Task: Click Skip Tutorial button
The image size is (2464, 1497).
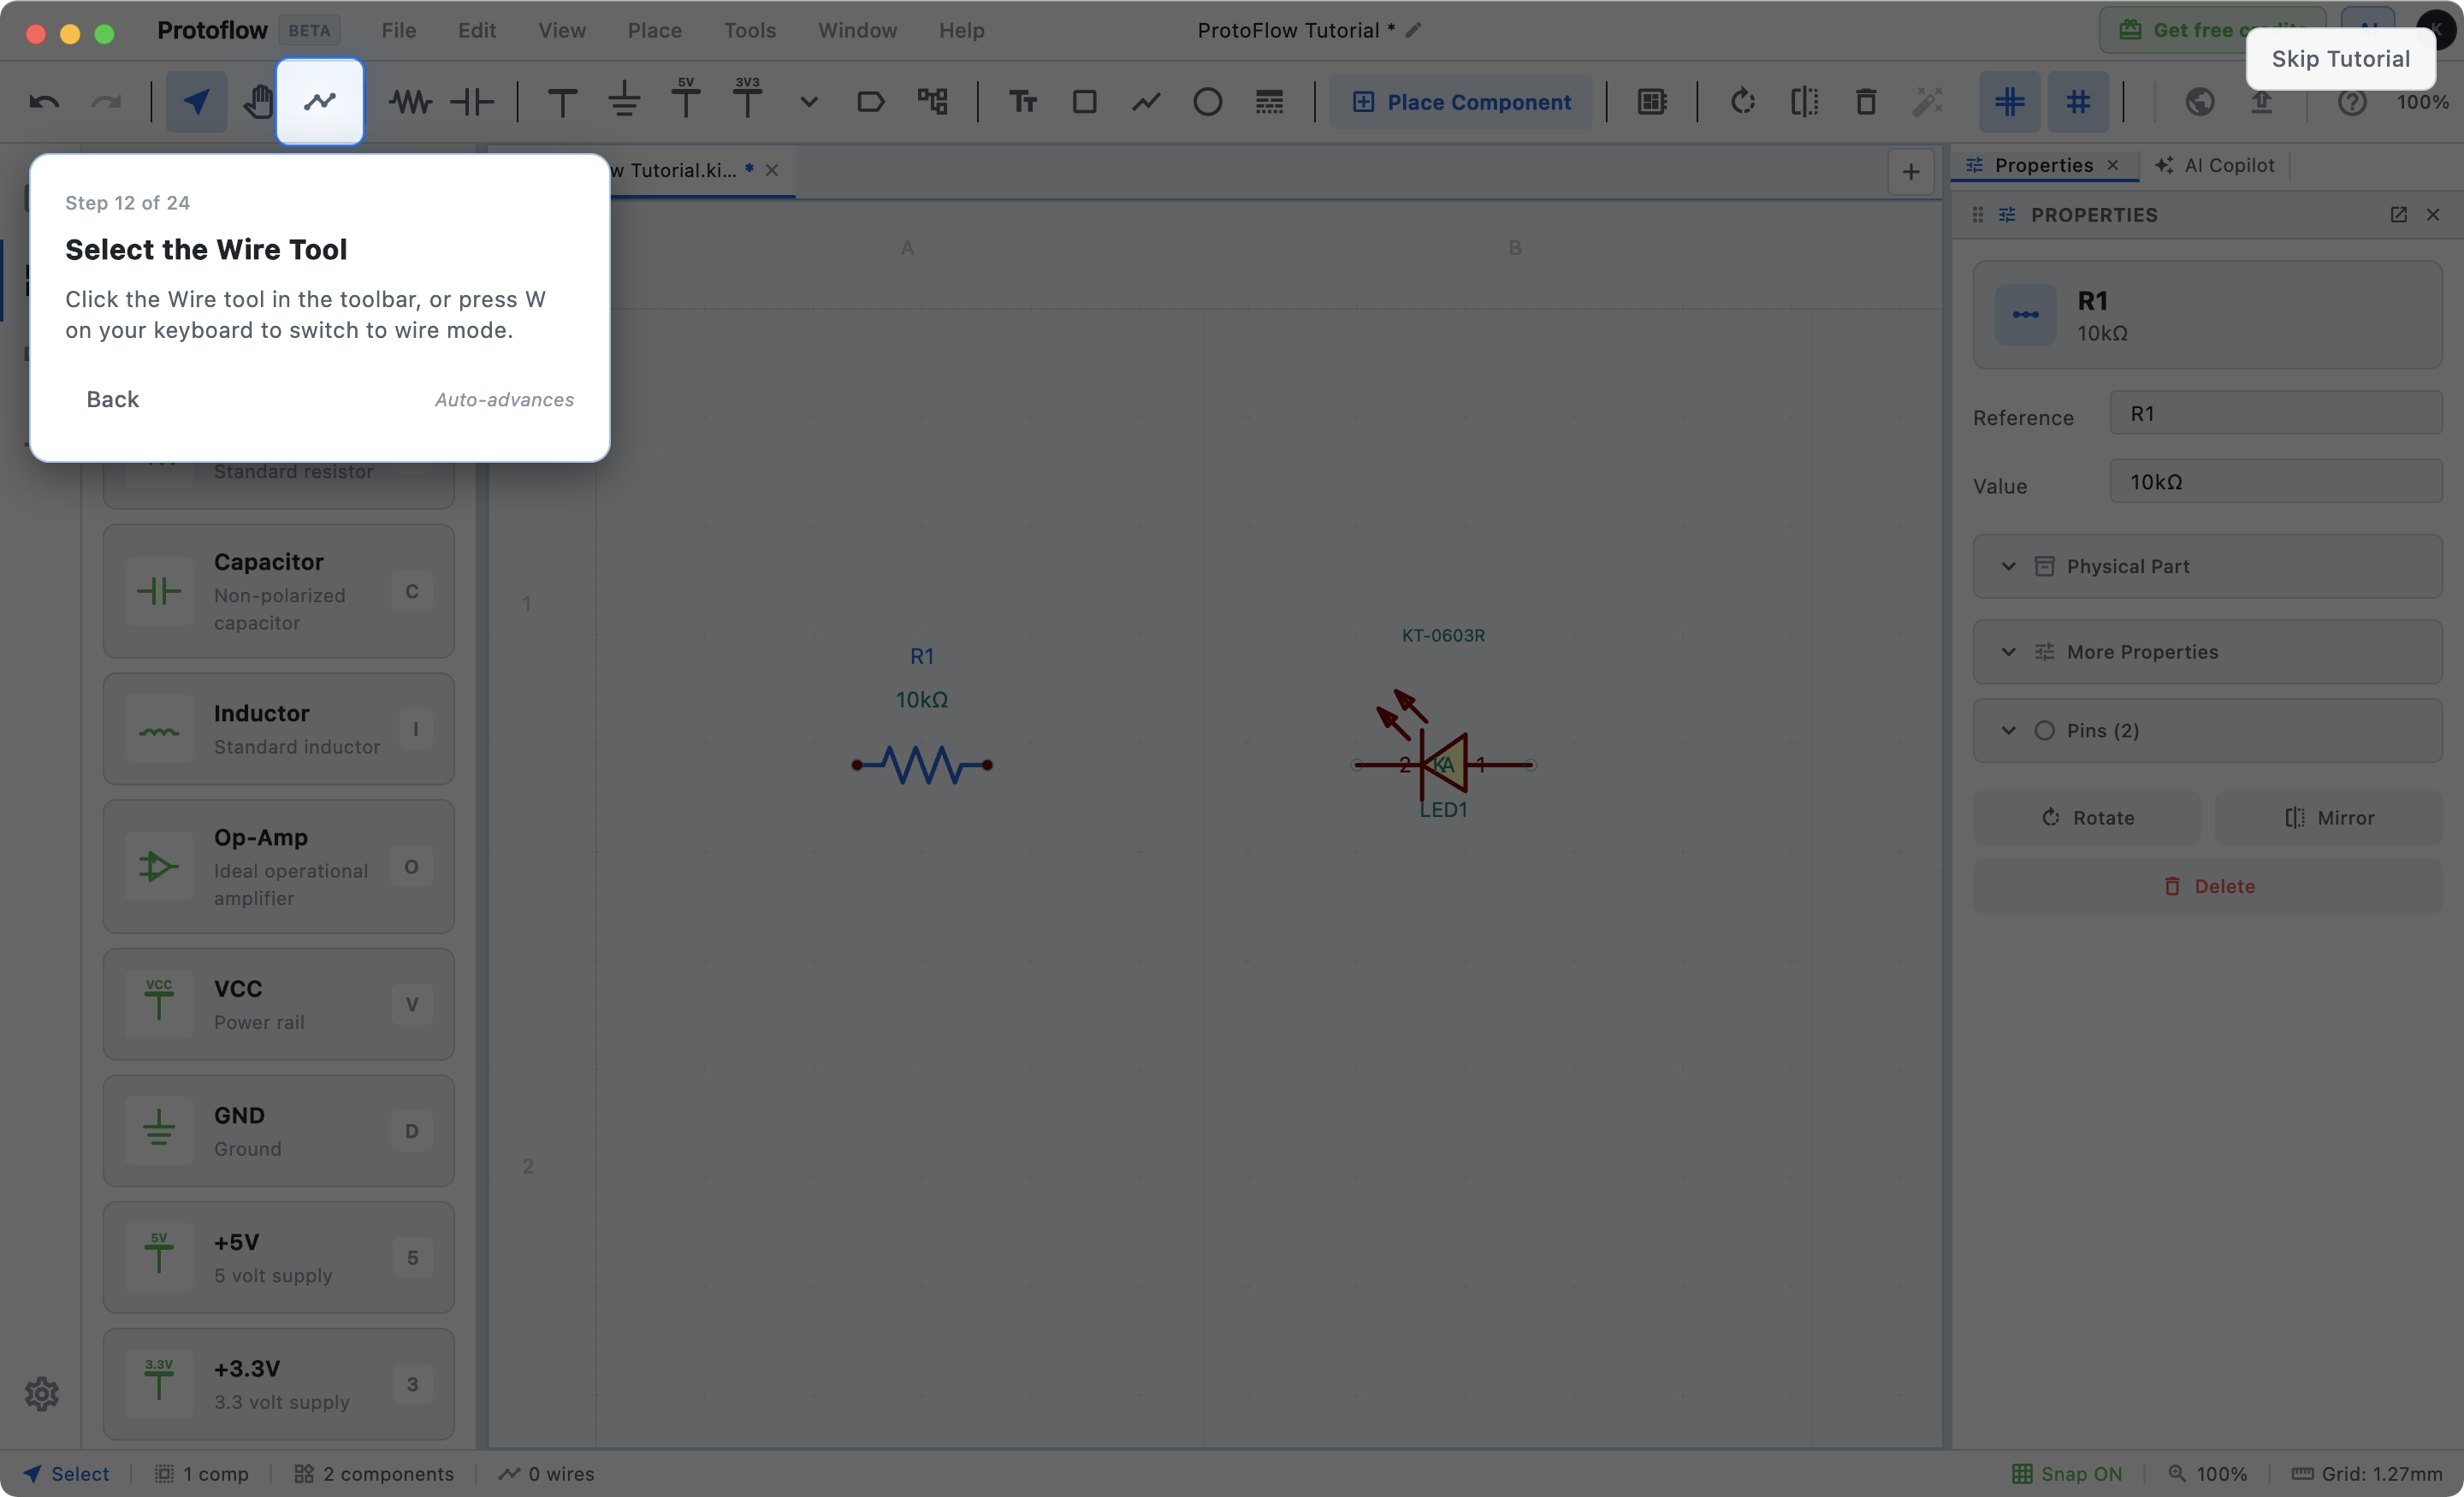Action: (2340, 59)
